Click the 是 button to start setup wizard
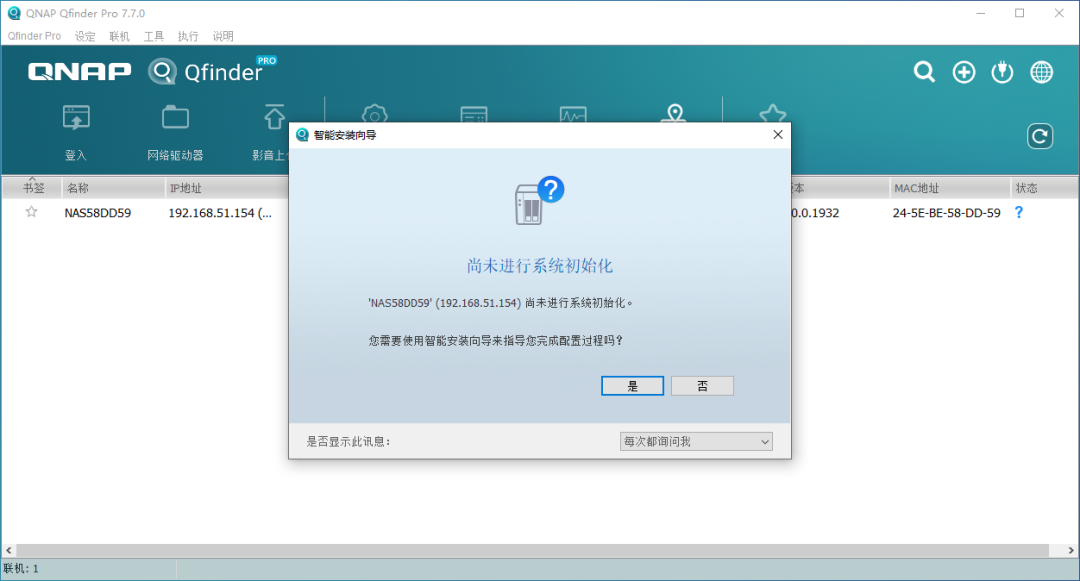 click(x=632, y=385)
